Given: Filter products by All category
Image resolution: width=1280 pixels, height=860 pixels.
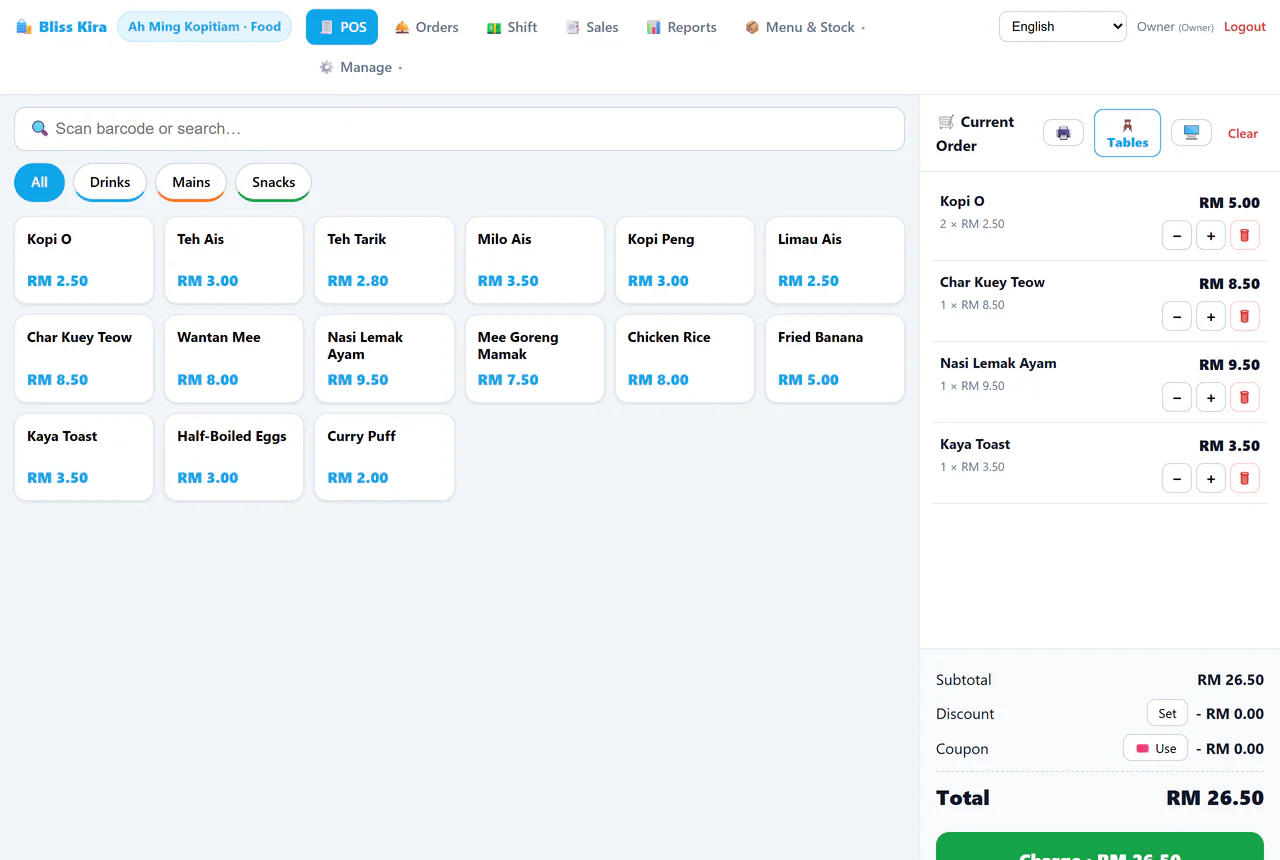Looking at the screenshot, I should [39, 182].
